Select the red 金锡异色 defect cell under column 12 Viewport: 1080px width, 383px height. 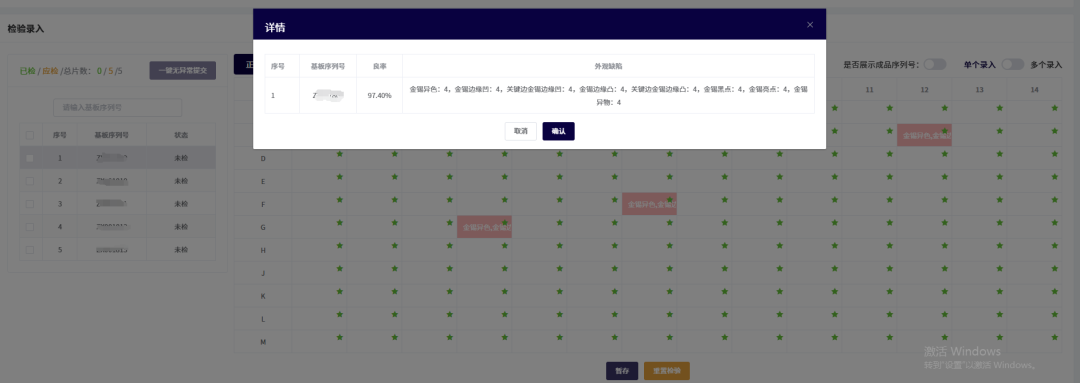click(924, 136)
